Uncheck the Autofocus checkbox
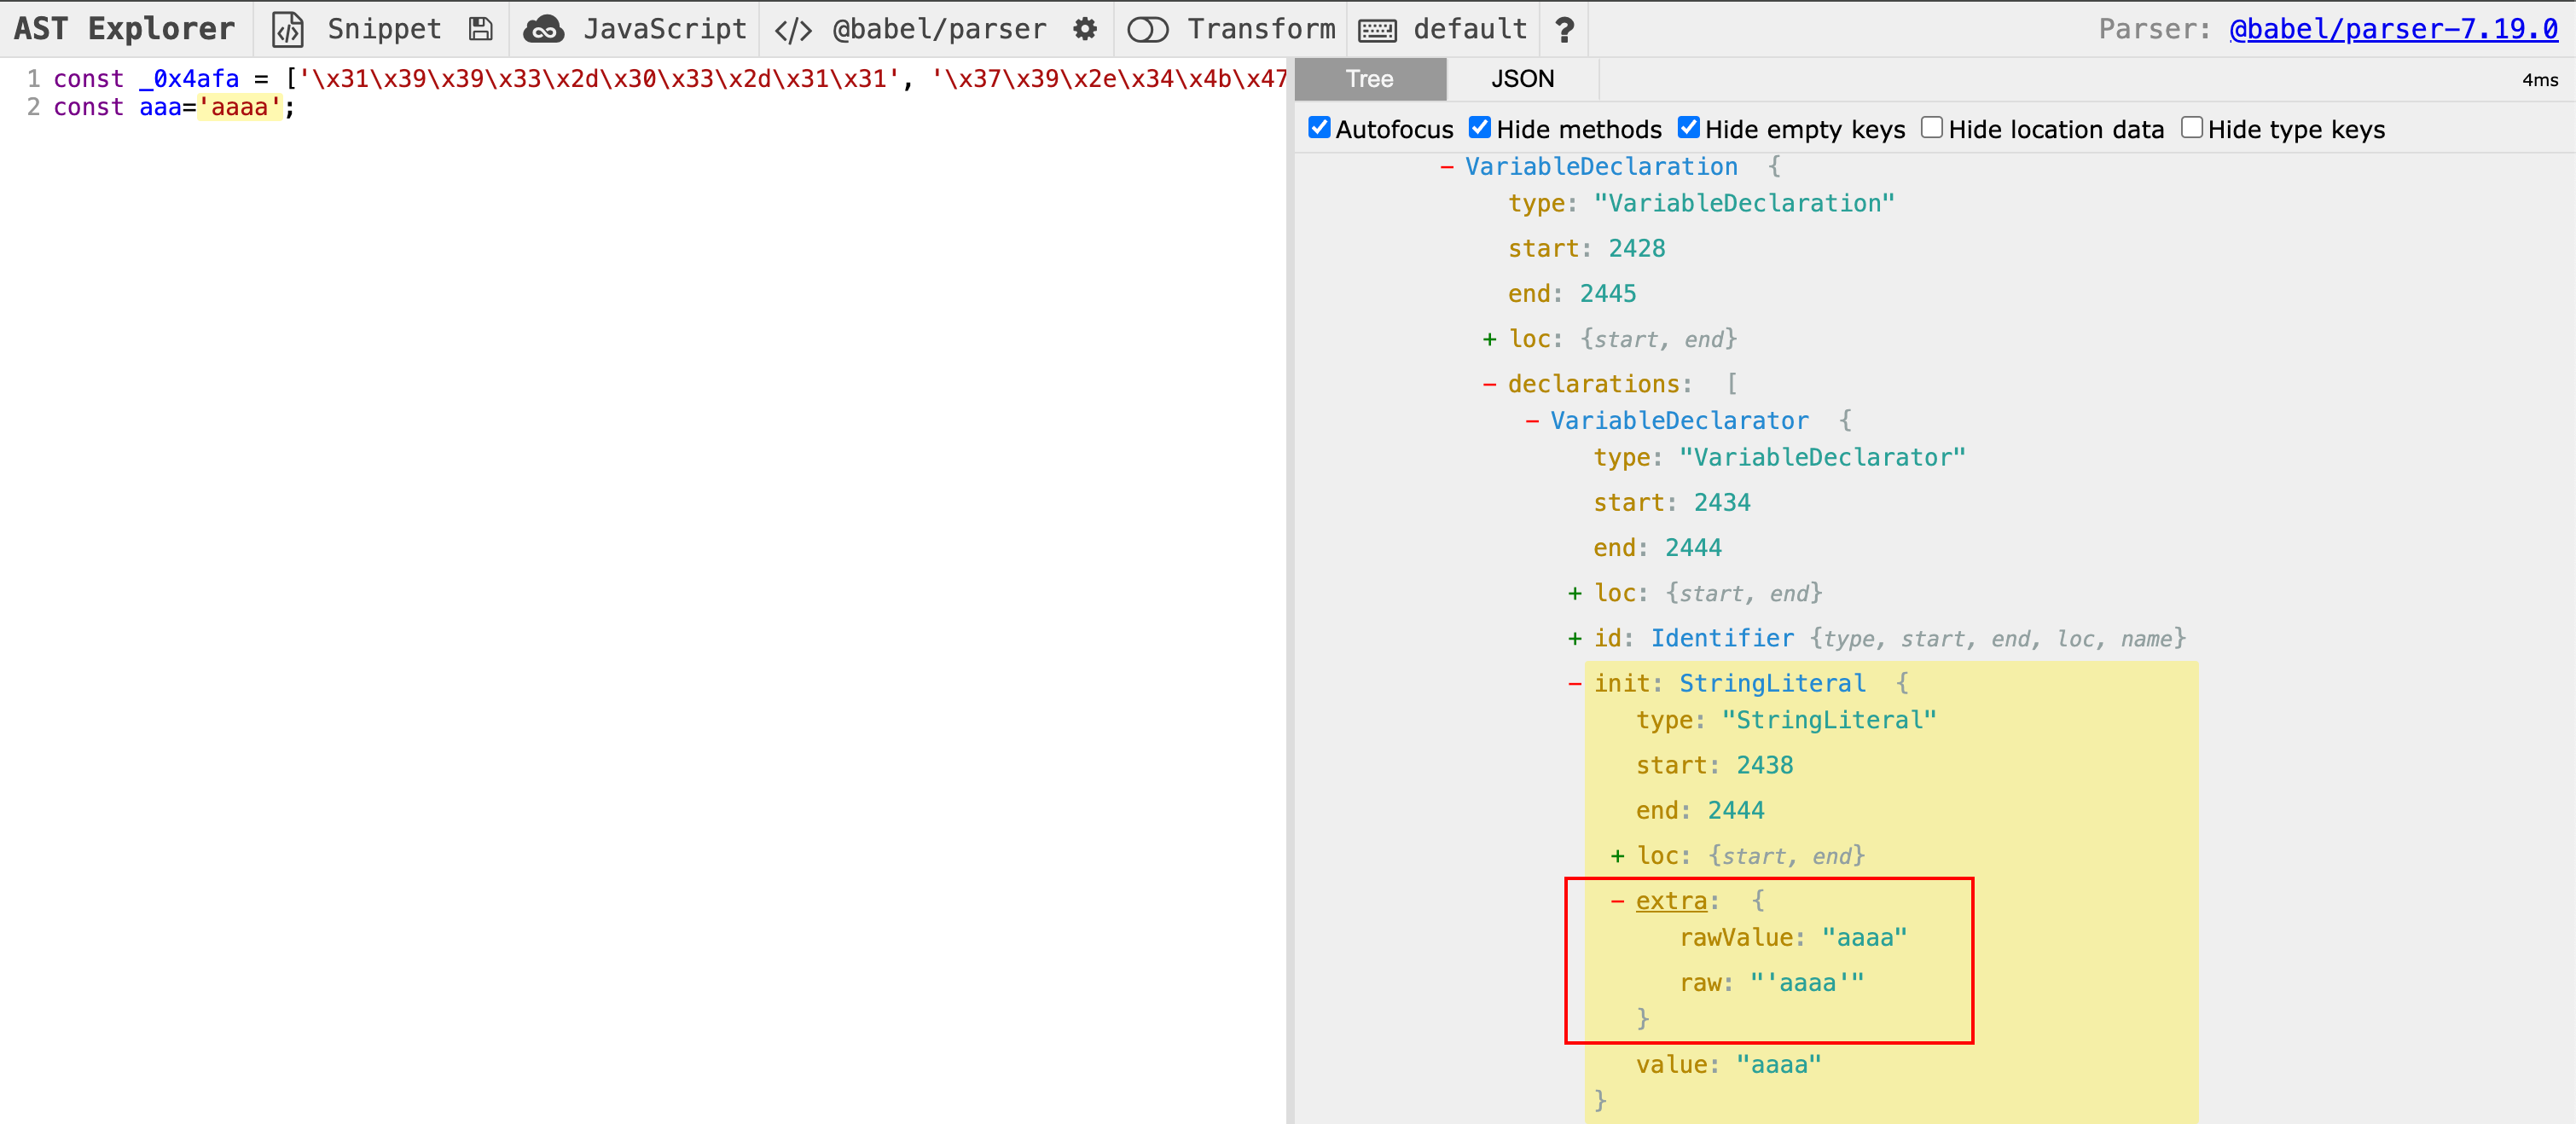 [x=1319, y=128]
